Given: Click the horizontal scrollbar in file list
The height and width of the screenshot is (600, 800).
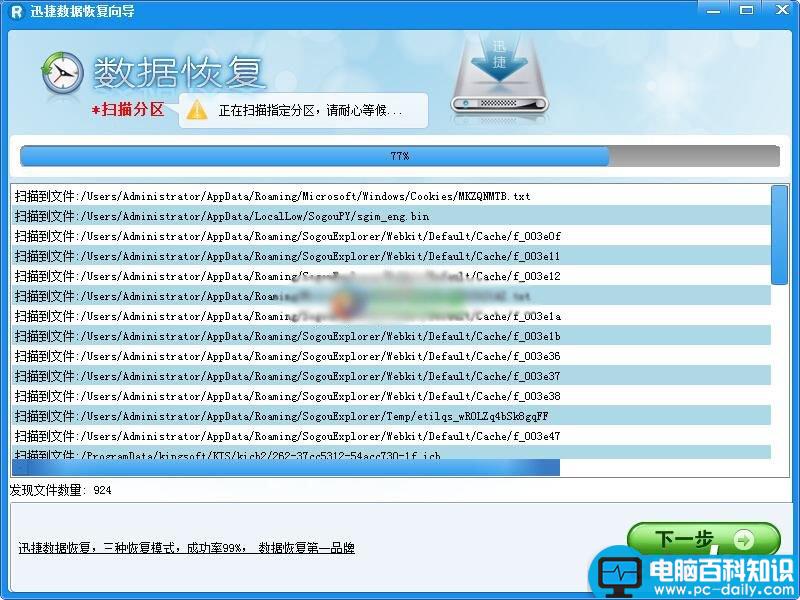Looking at the screenshot, I should (x=286, y=467).
